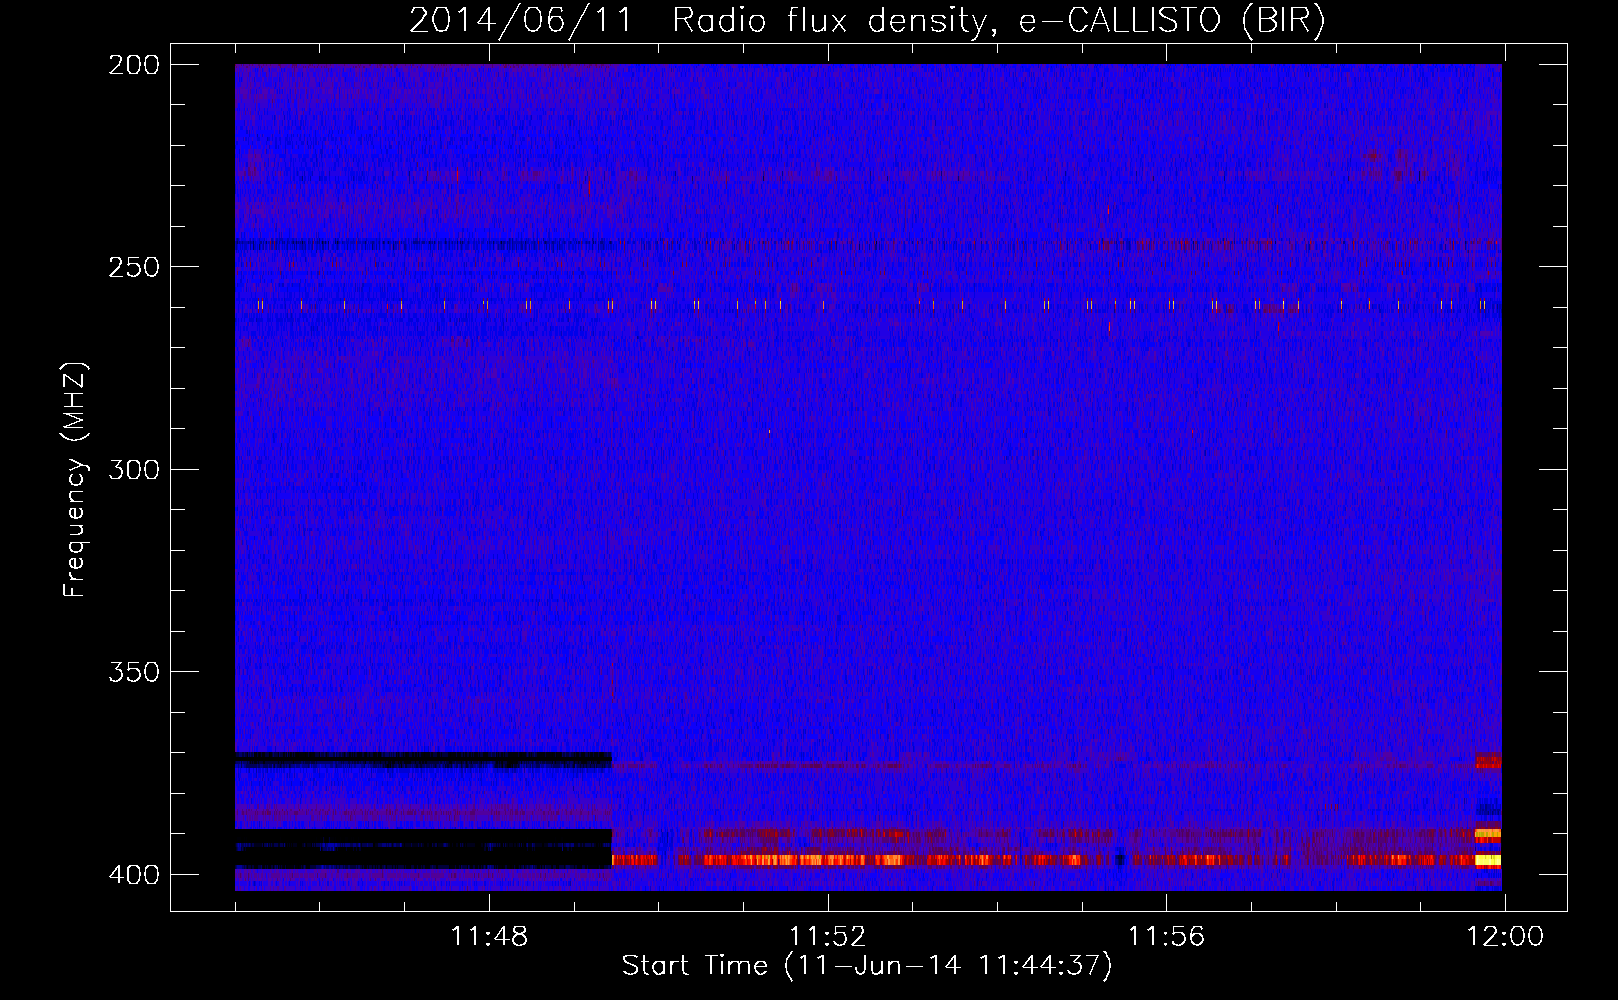Click the 'Frequency (MHZ)' axis title
The width and height of the screenshot is (1618, 1000).
coord(75,479)
